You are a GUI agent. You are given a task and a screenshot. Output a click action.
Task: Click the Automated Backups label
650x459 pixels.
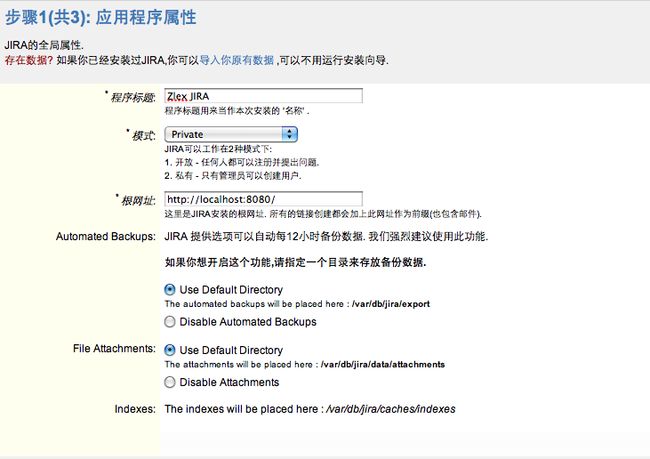pos(106,236)
